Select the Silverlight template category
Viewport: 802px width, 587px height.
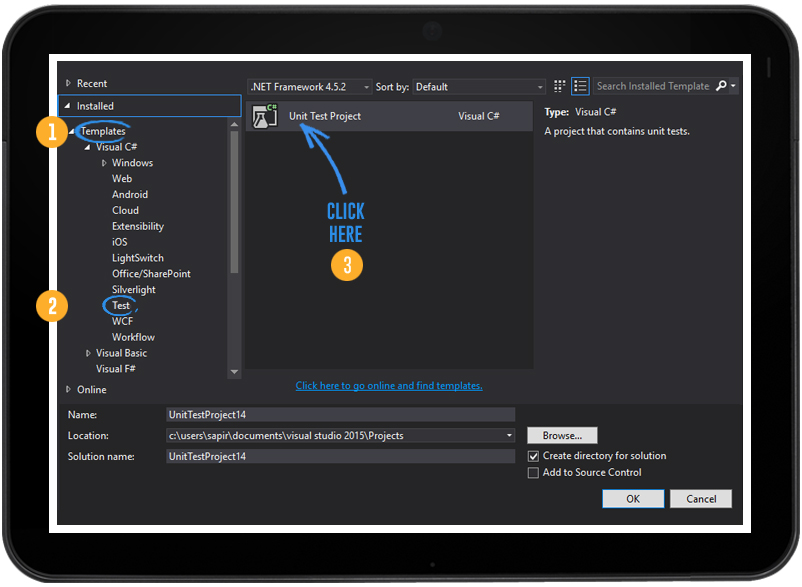click(x=134, y=290)
